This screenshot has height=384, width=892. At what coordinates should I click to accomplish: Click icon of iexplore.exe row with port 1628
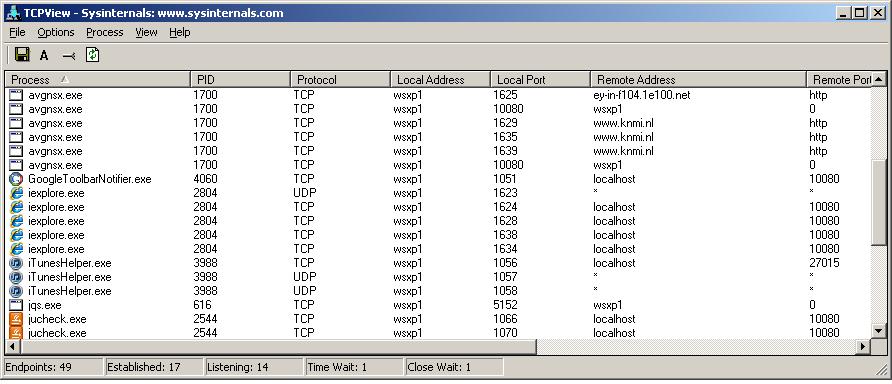click(16, 221)
